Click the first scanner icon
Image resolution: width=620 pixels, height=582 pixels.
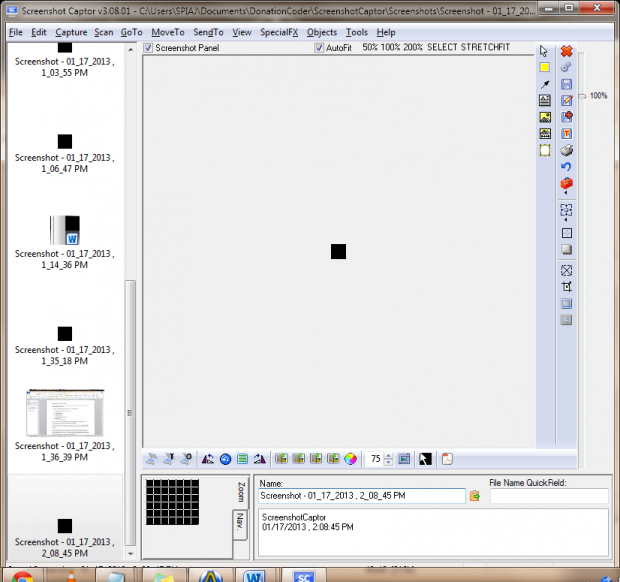[151, 459]
